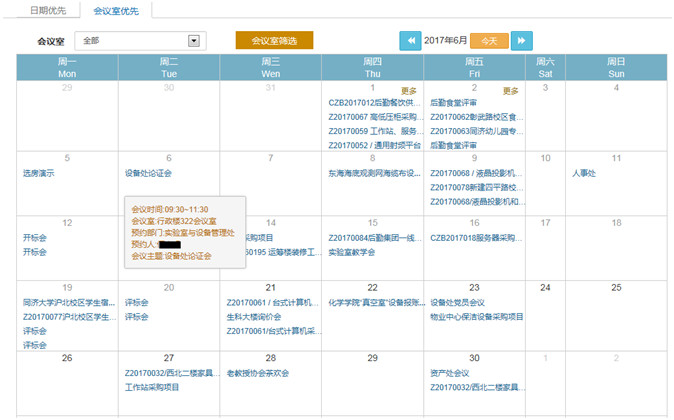Open the 会议室 dropdown list
674x420 pixels.
tap(195, 41)
